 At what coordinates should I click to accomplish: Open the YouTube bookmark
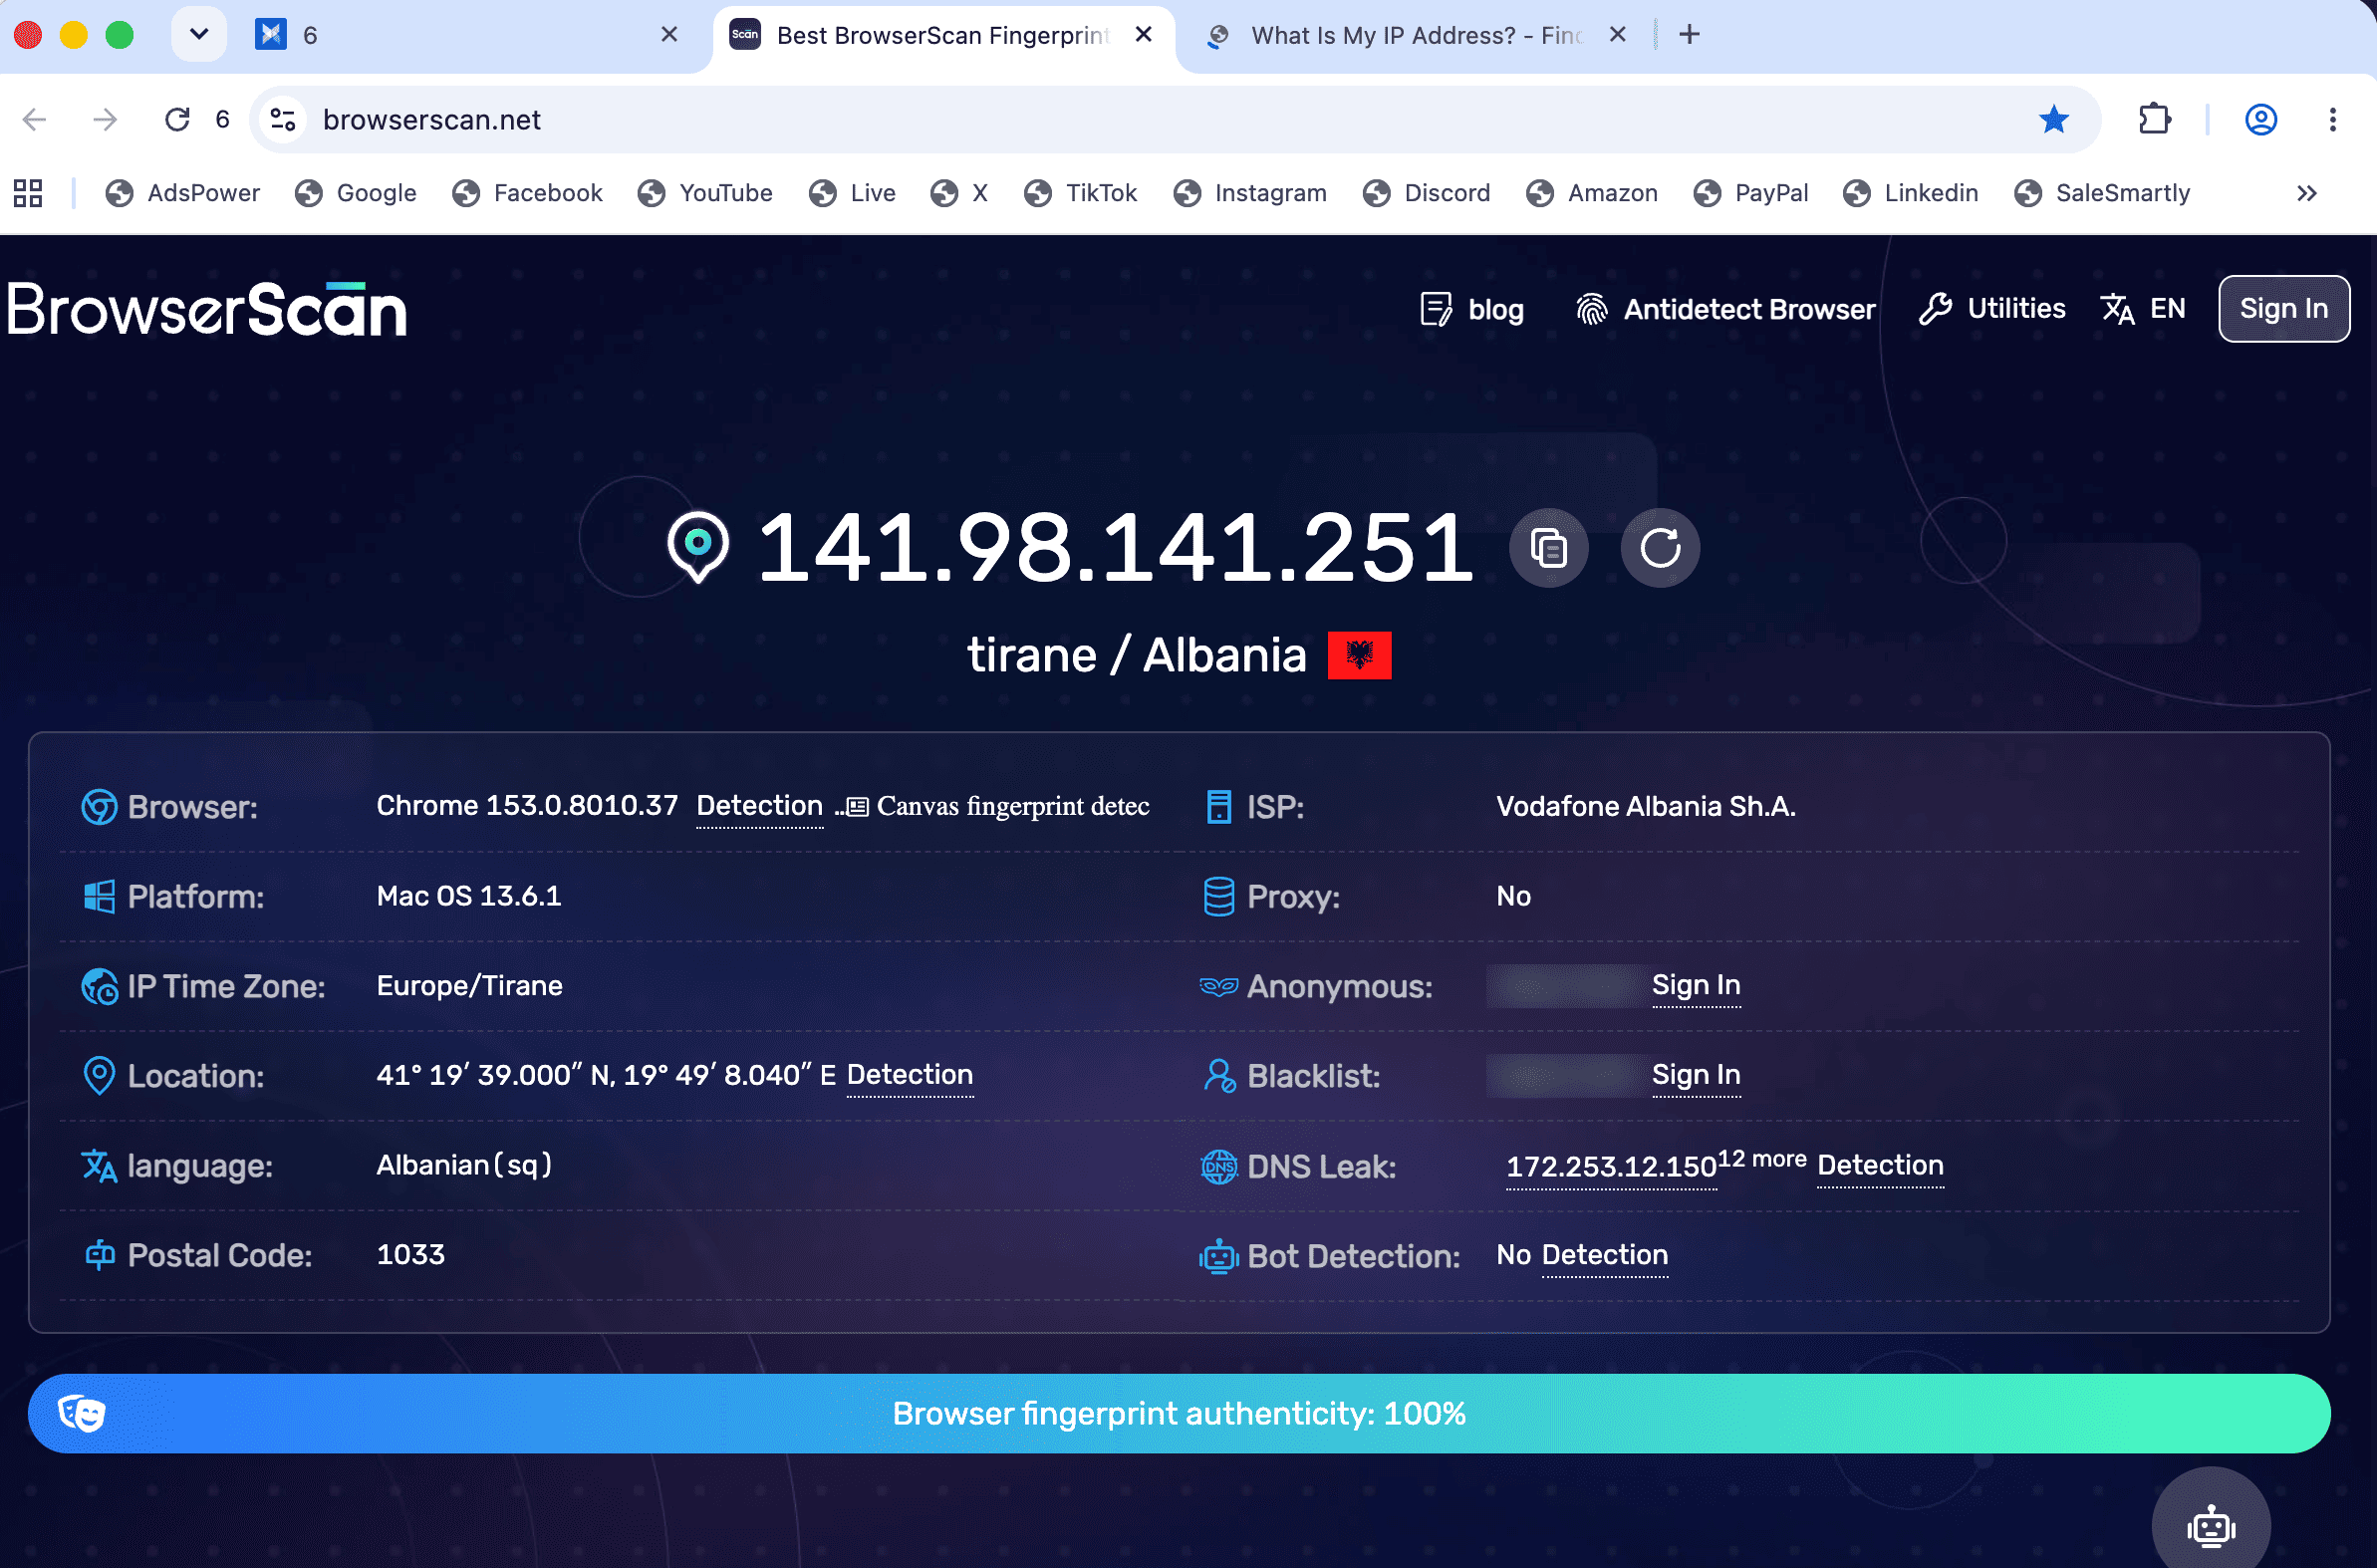point(705,193)
